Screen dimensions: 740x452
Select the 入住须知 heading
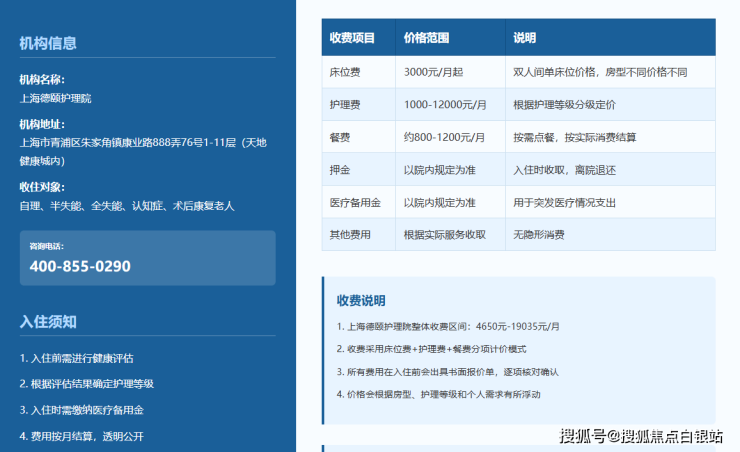click(48, 322)
